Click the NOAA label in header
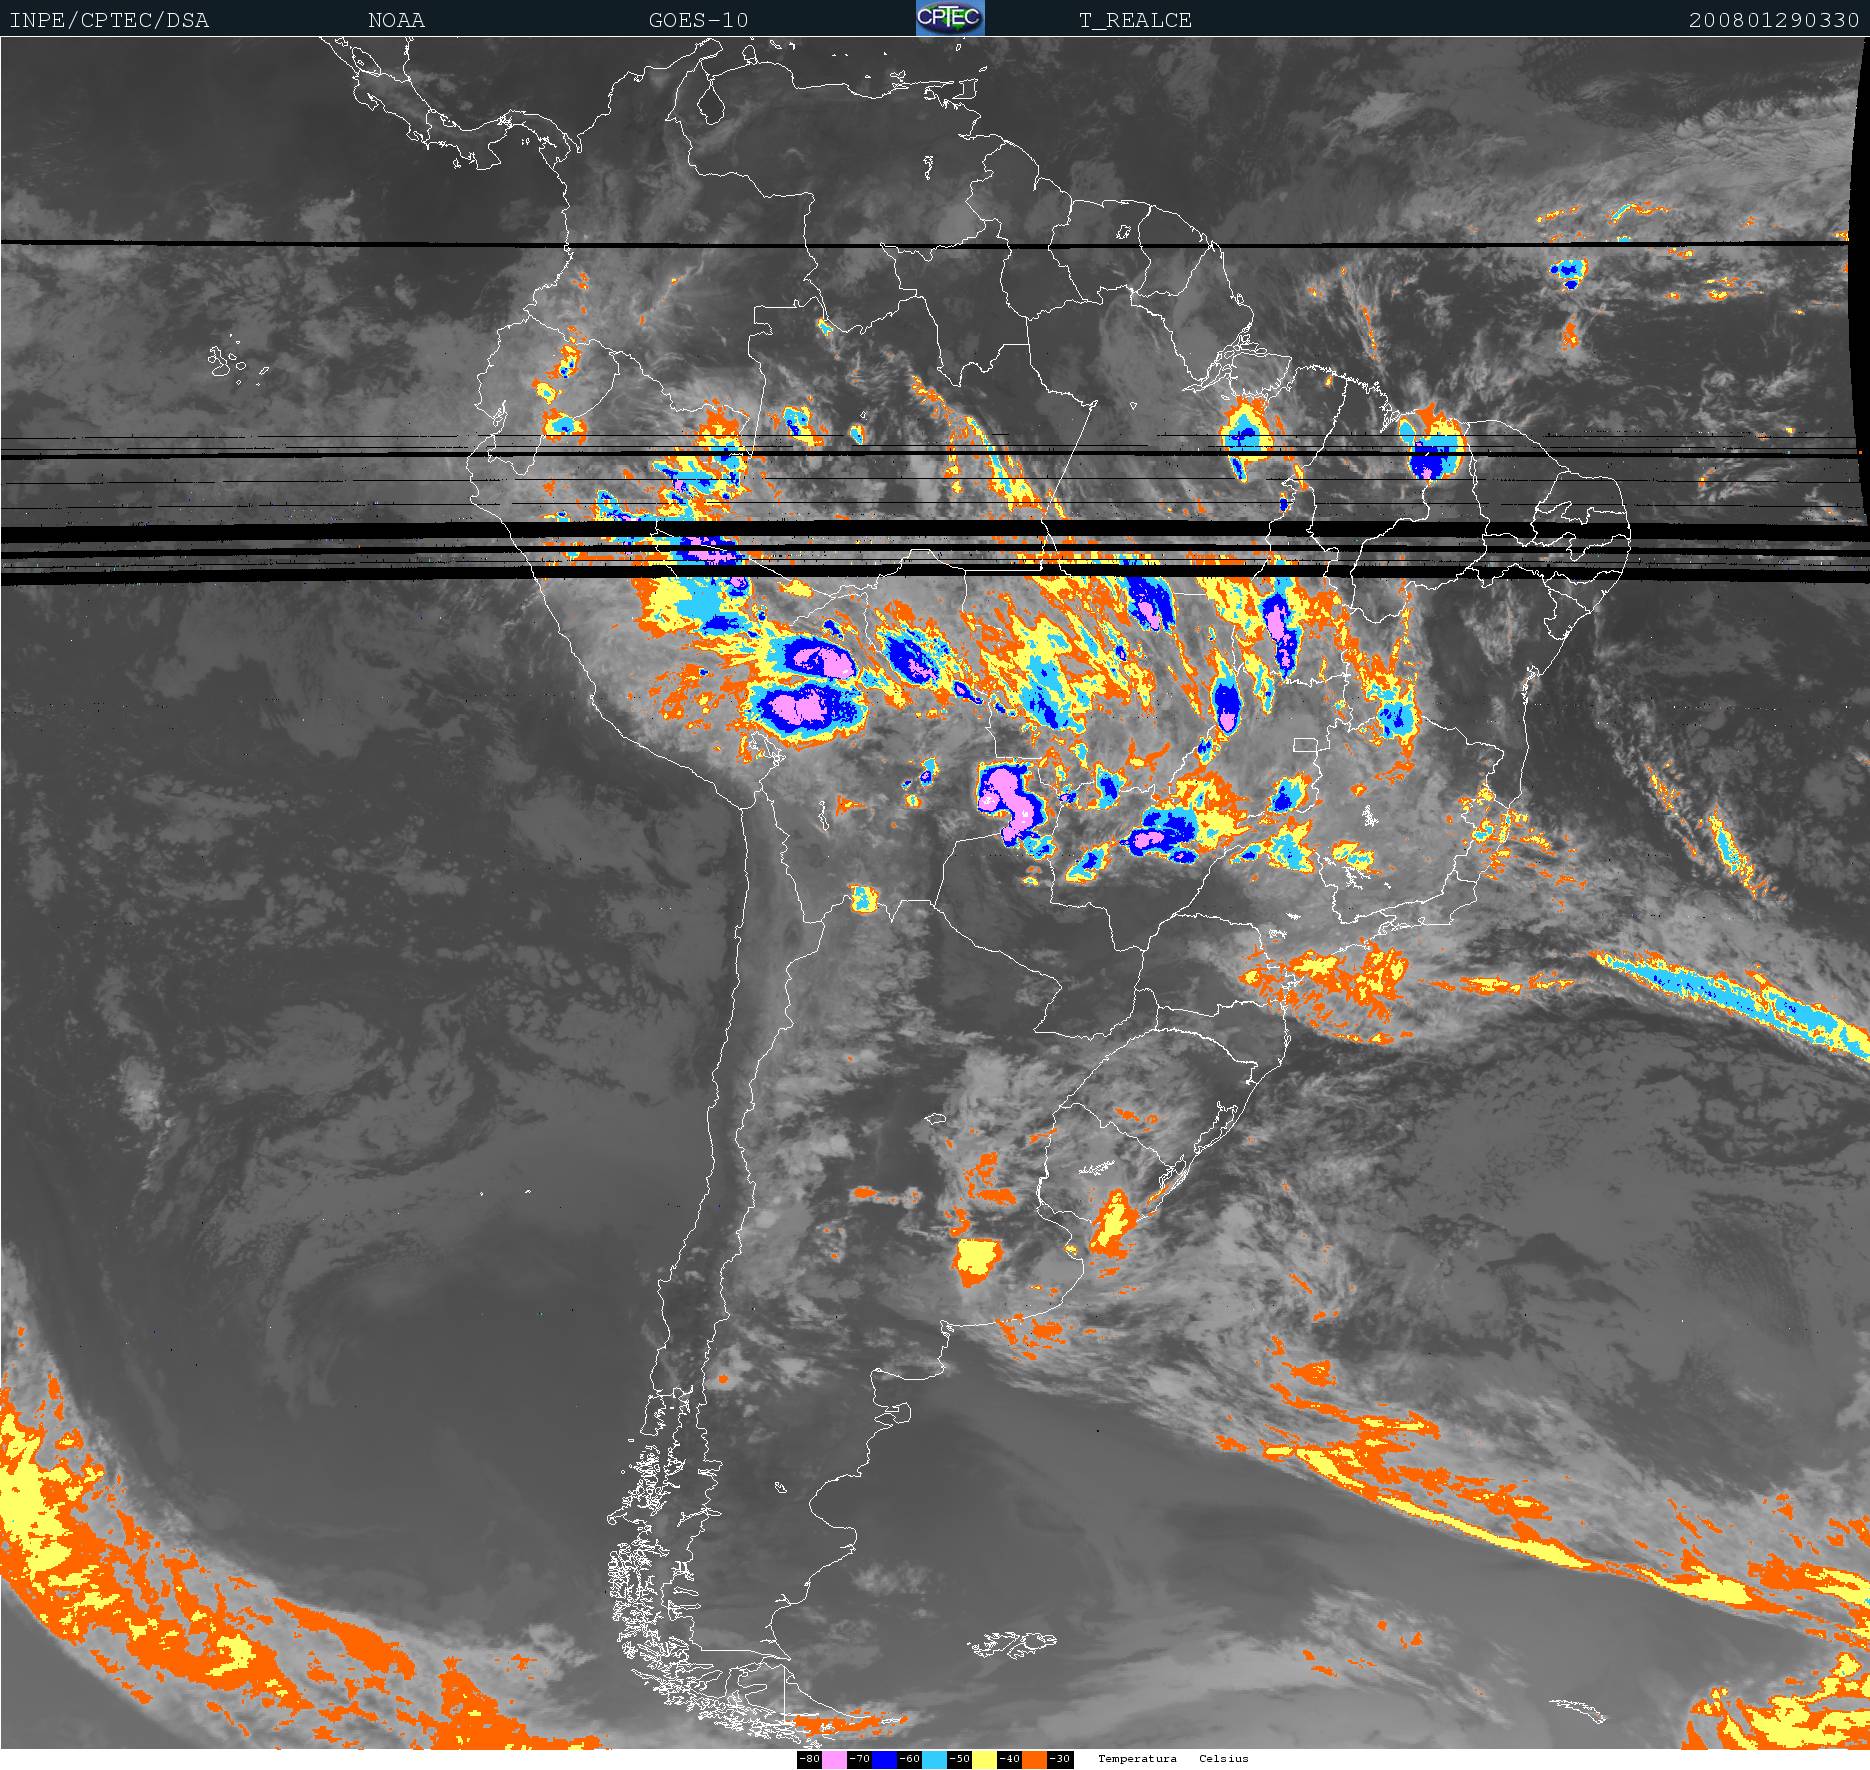The height and width of the screenshot is (1770, 1870). tap(396, 20)
